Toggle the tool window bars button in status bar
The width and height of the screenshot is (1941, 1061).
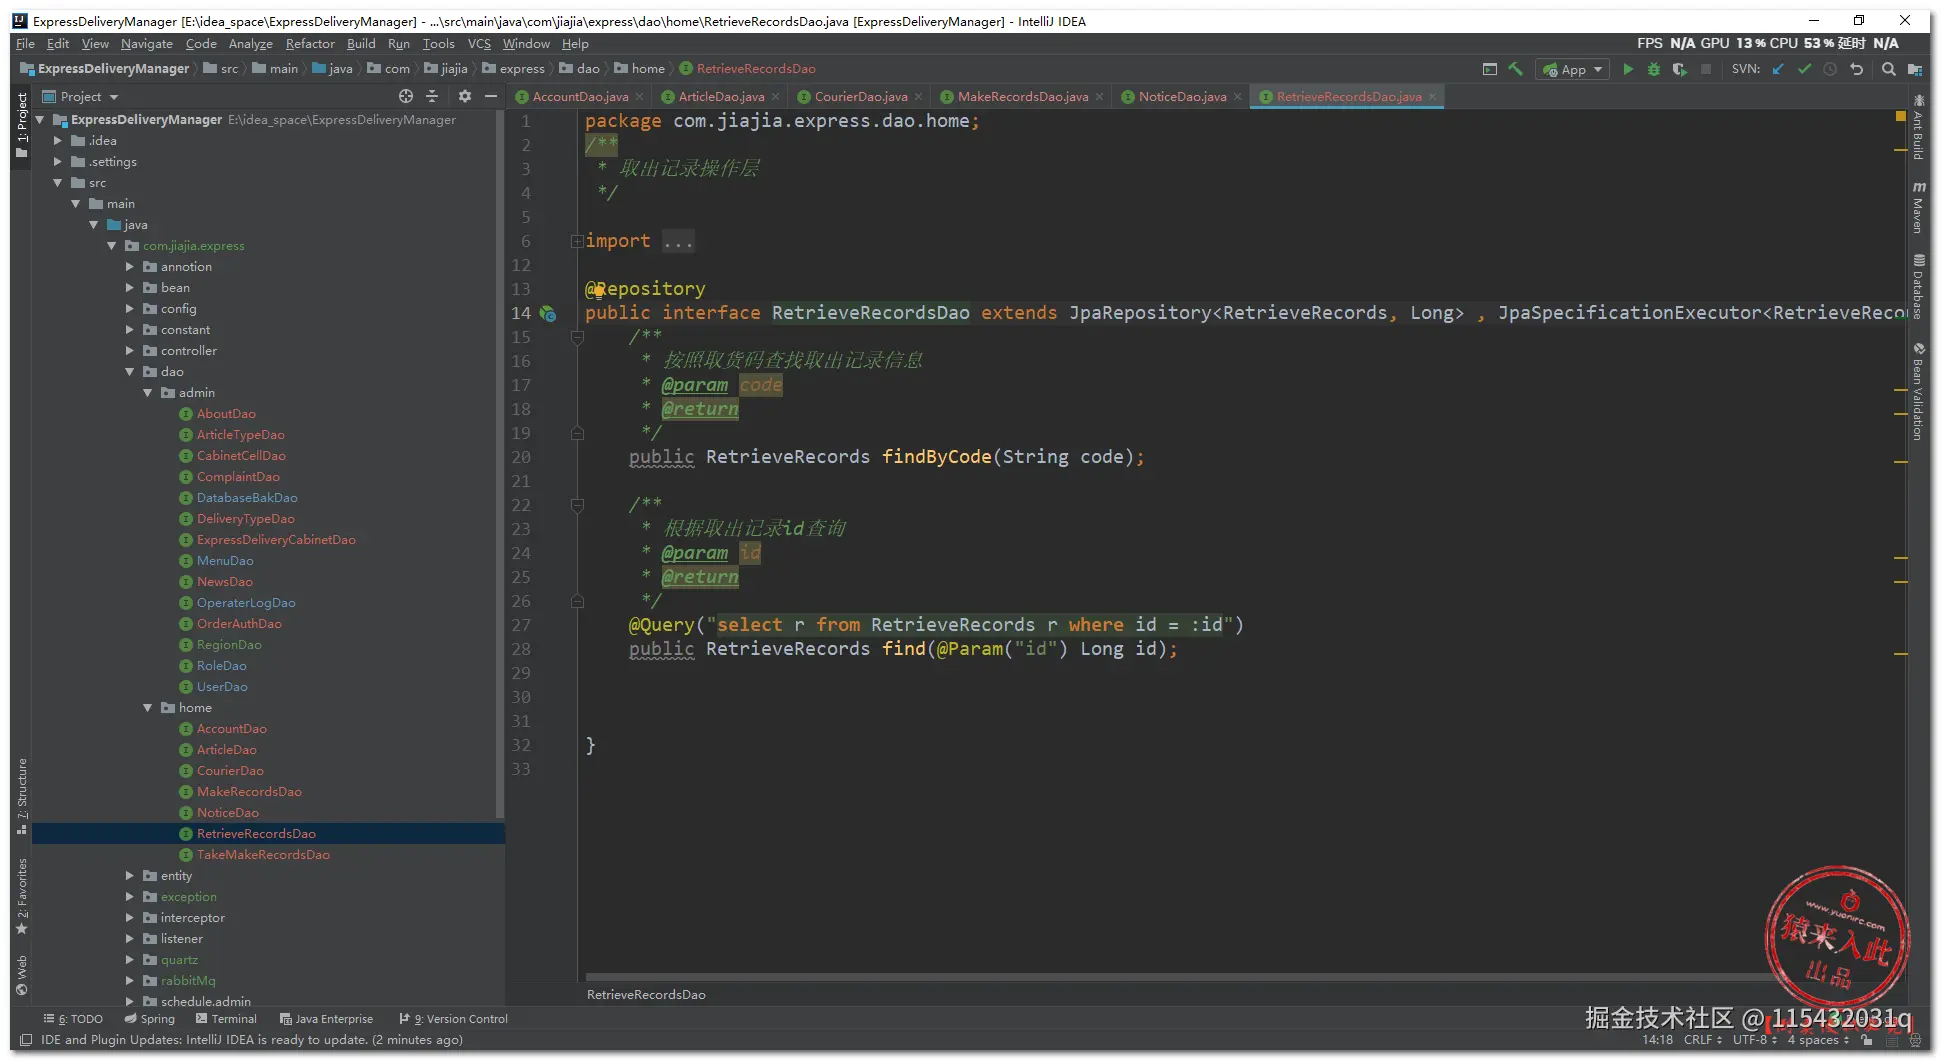pos(26,1040)
